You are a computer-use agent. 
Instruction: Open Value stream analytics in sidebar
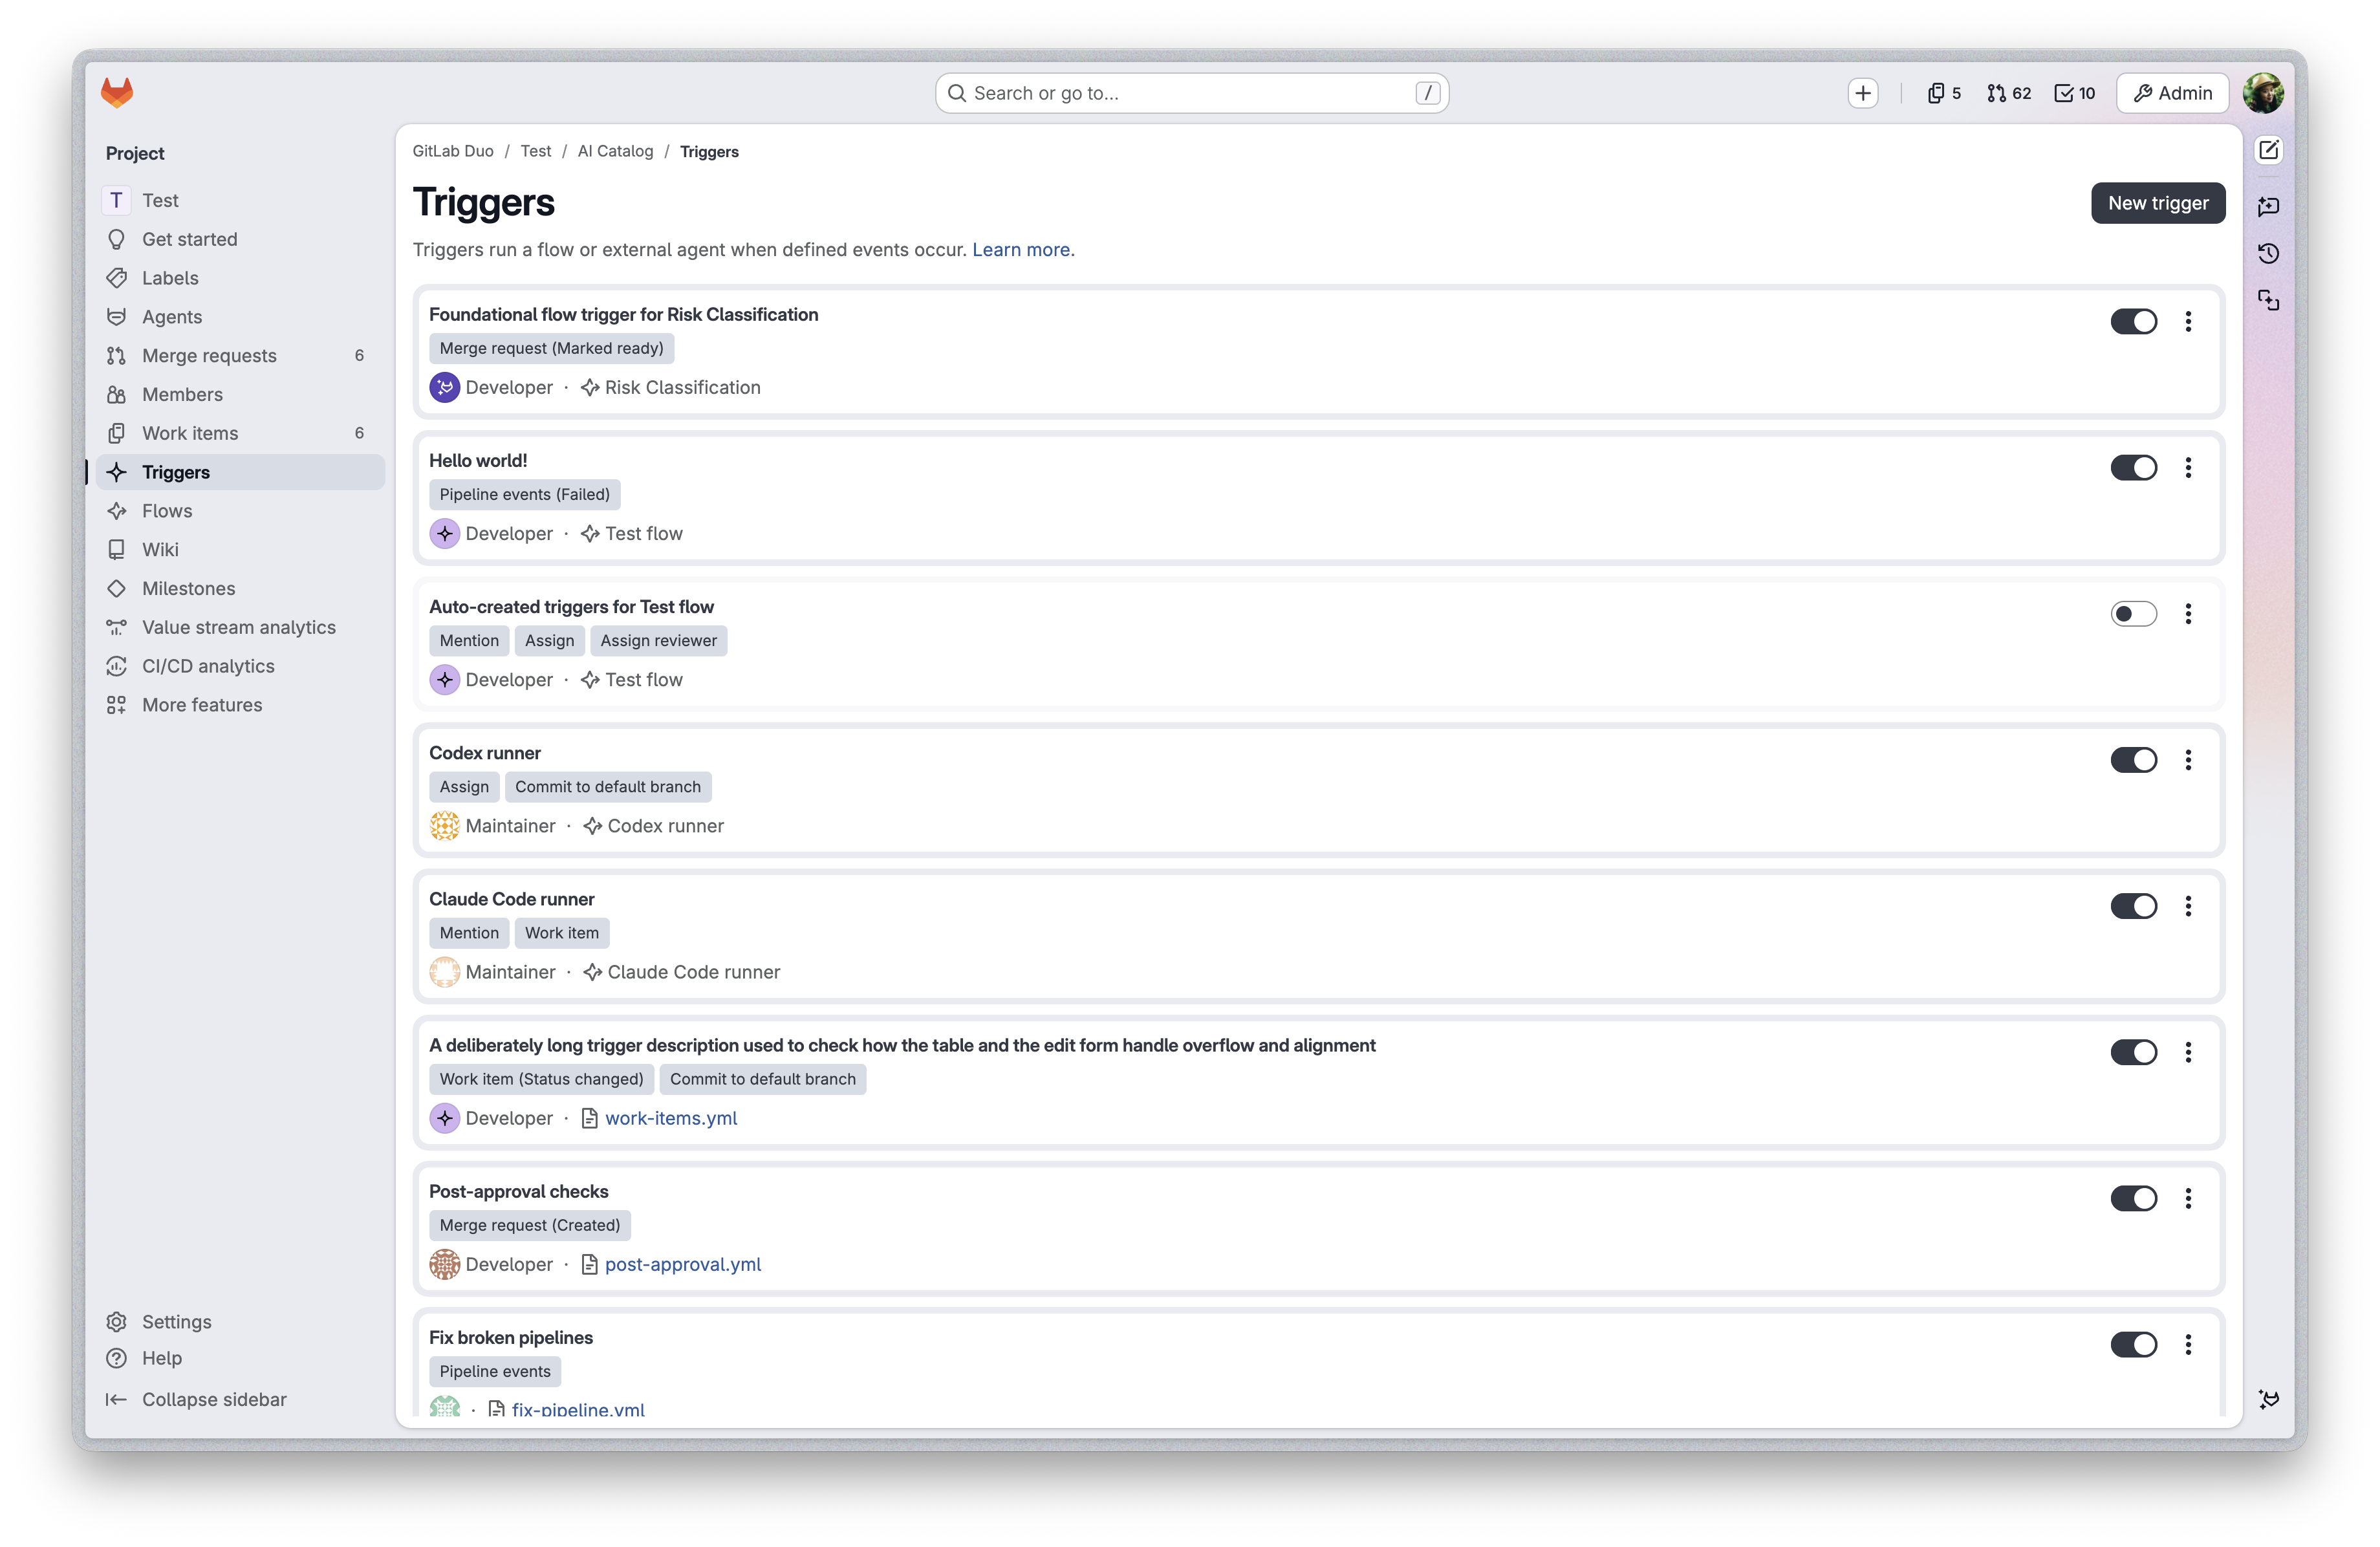pos(240,627)
